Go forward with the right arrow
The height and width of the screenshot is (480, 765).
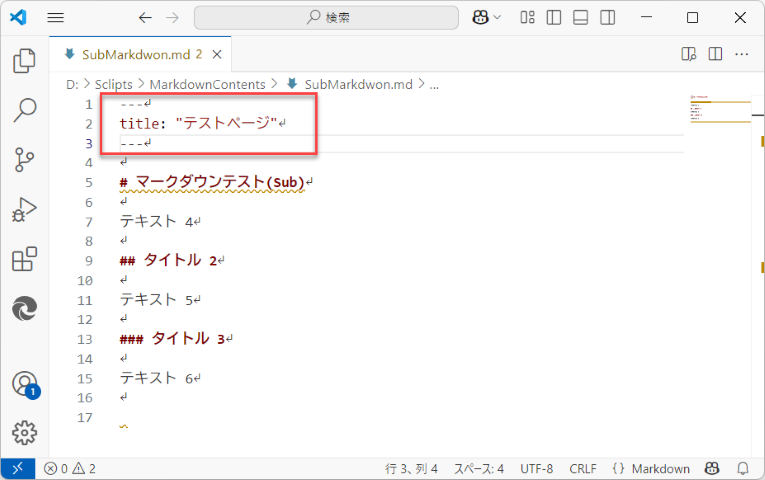(x=172, y=18)
